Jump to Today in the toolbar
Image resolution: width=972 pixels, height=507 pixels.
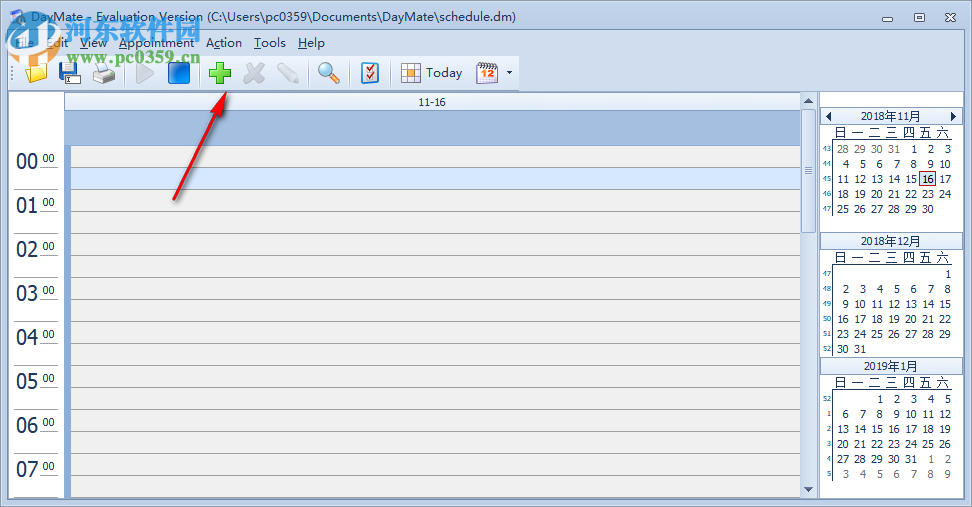431,73
